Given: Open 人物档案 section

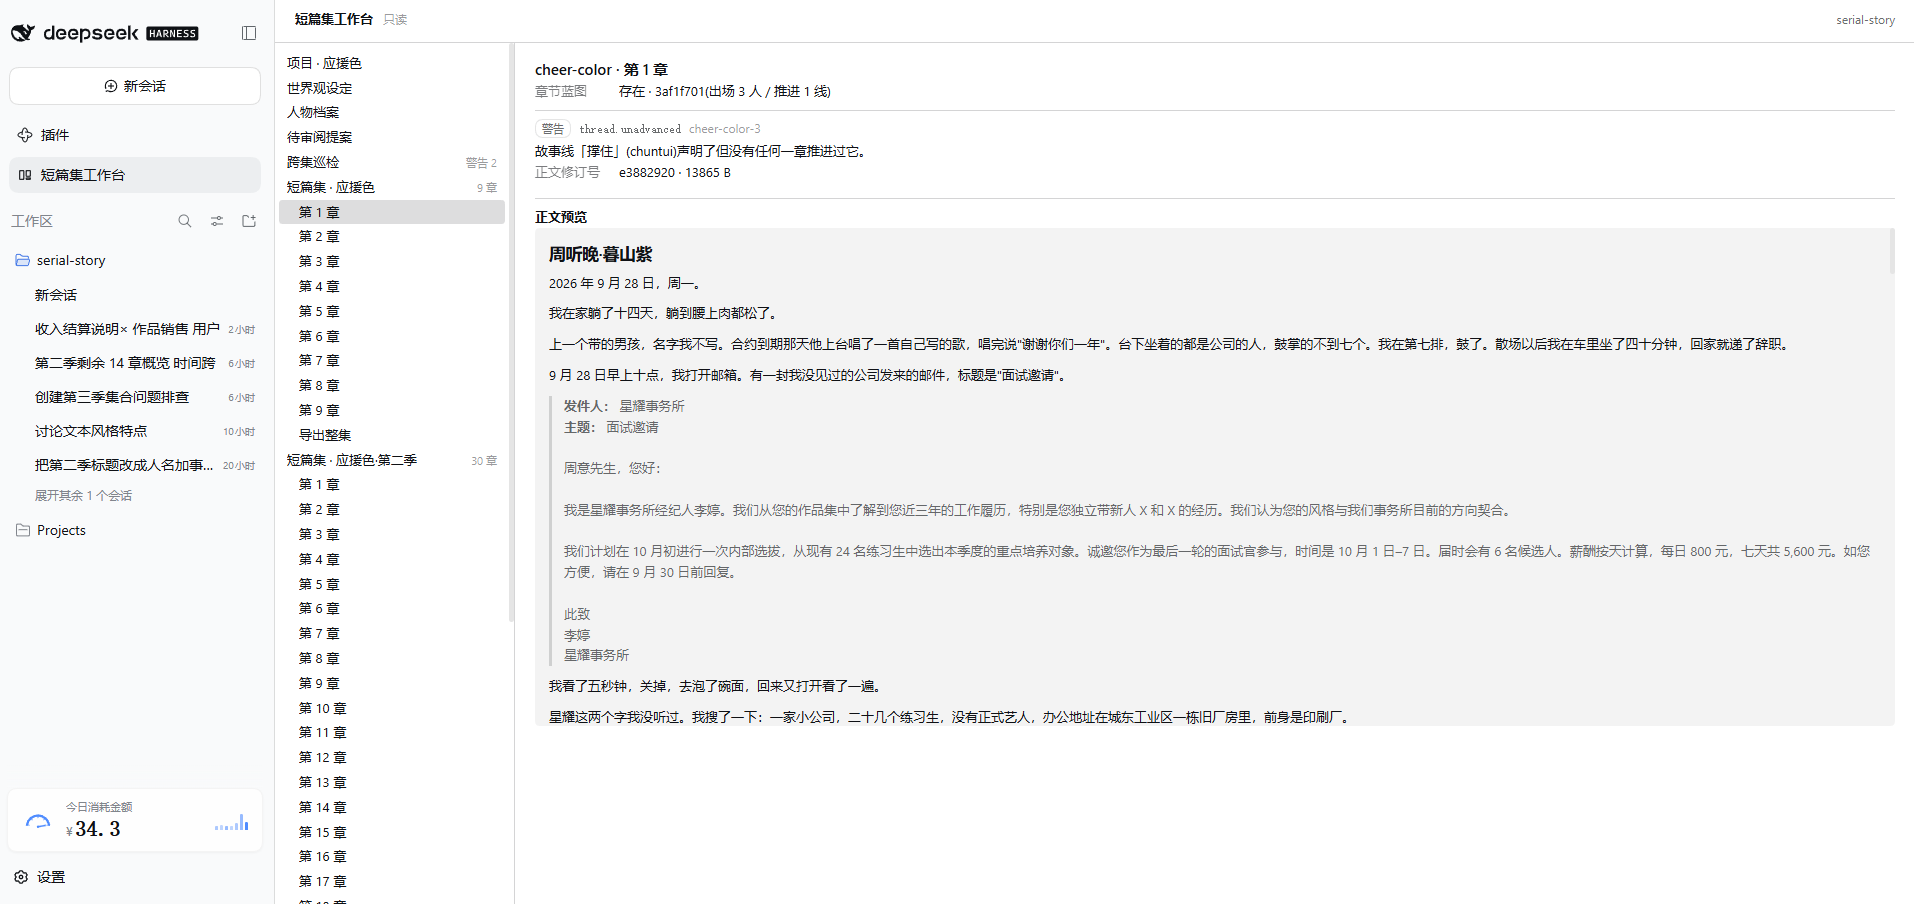Looking at the screenshot, I should 392,112.
